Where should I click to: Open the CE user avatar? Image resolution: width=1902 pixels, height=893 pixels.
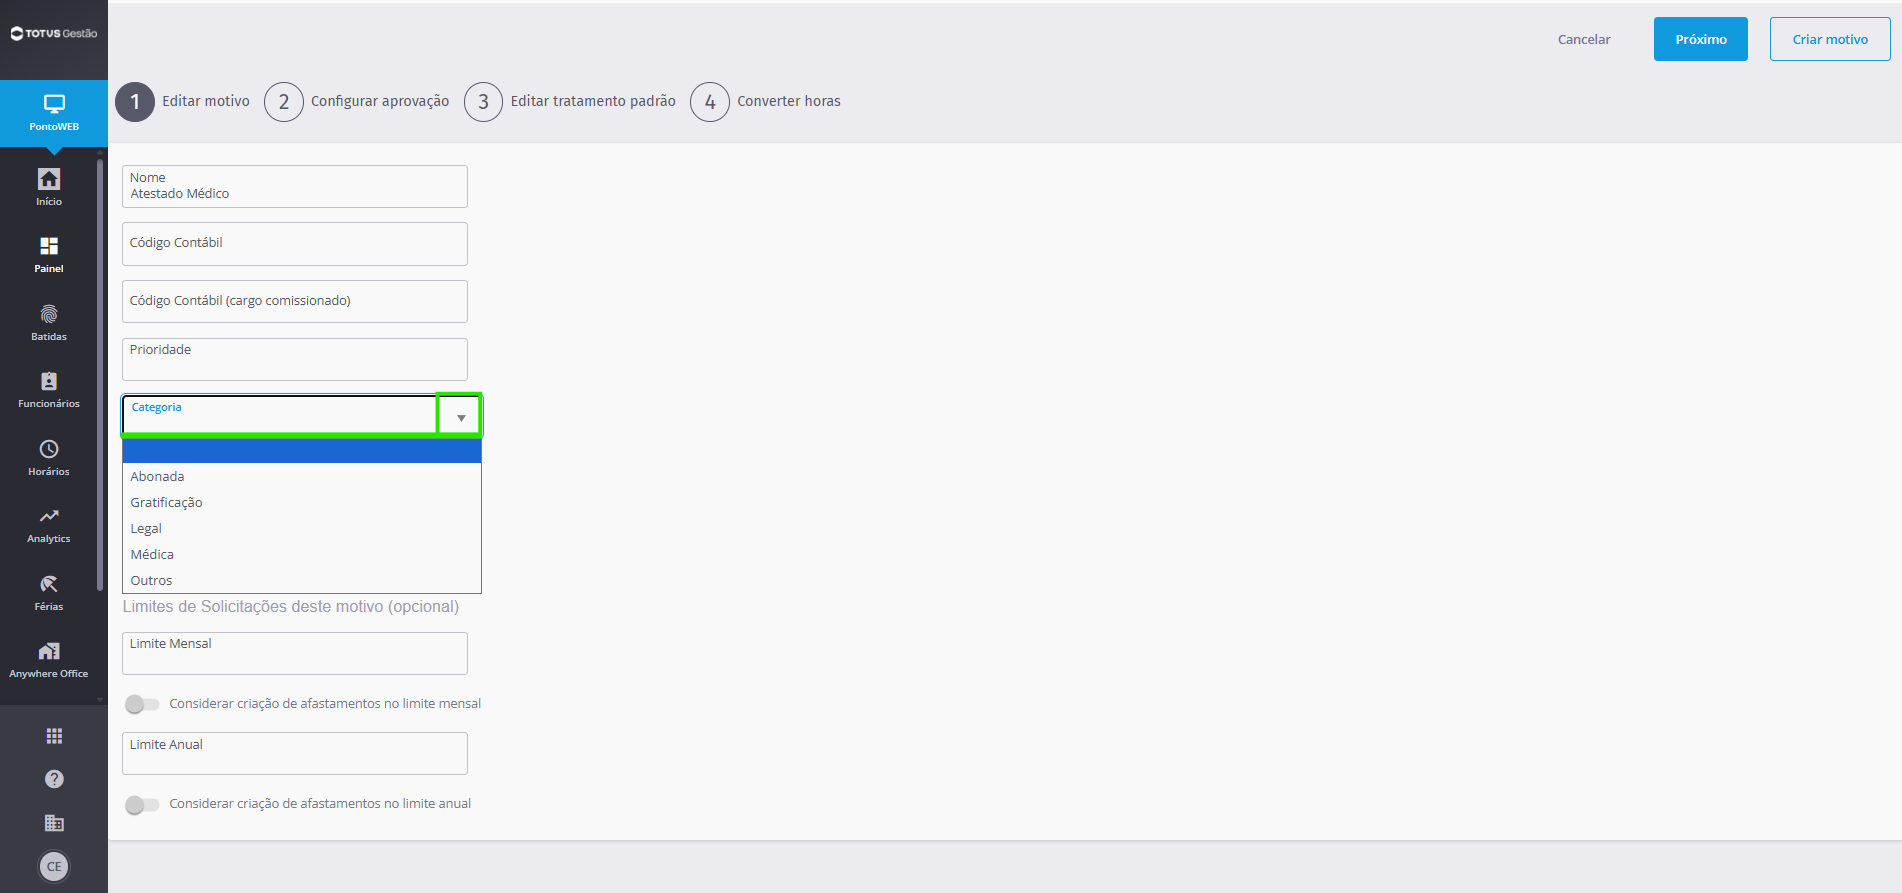point(54,867)
